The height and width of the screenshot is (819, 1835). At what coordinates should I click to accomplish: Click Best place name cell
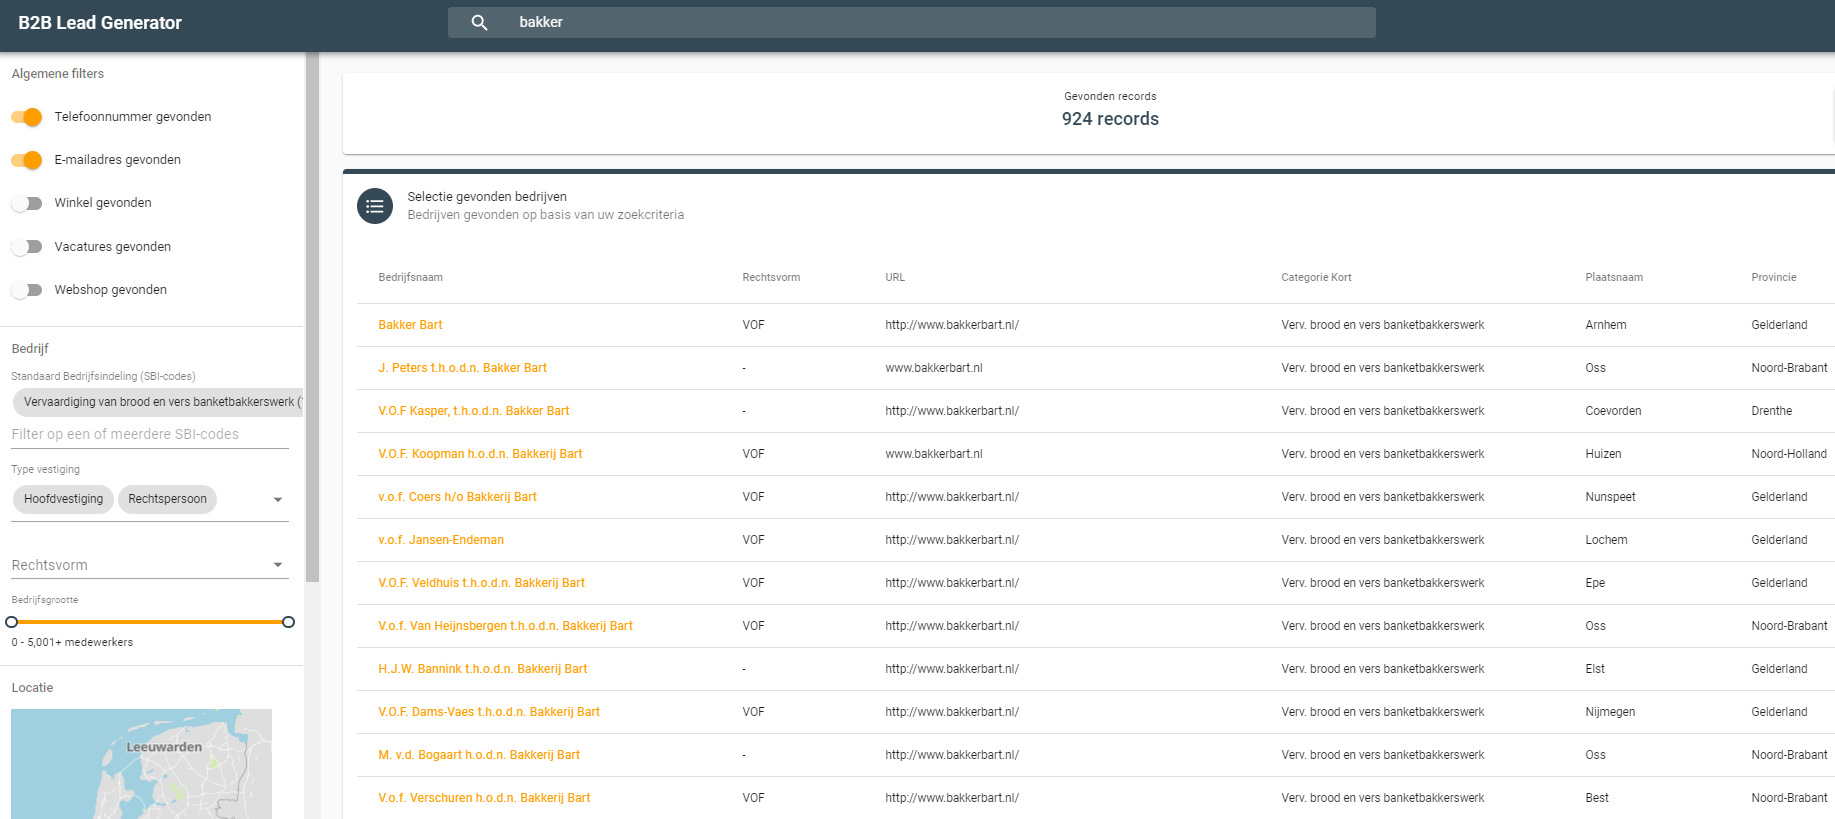(1597, 798)
